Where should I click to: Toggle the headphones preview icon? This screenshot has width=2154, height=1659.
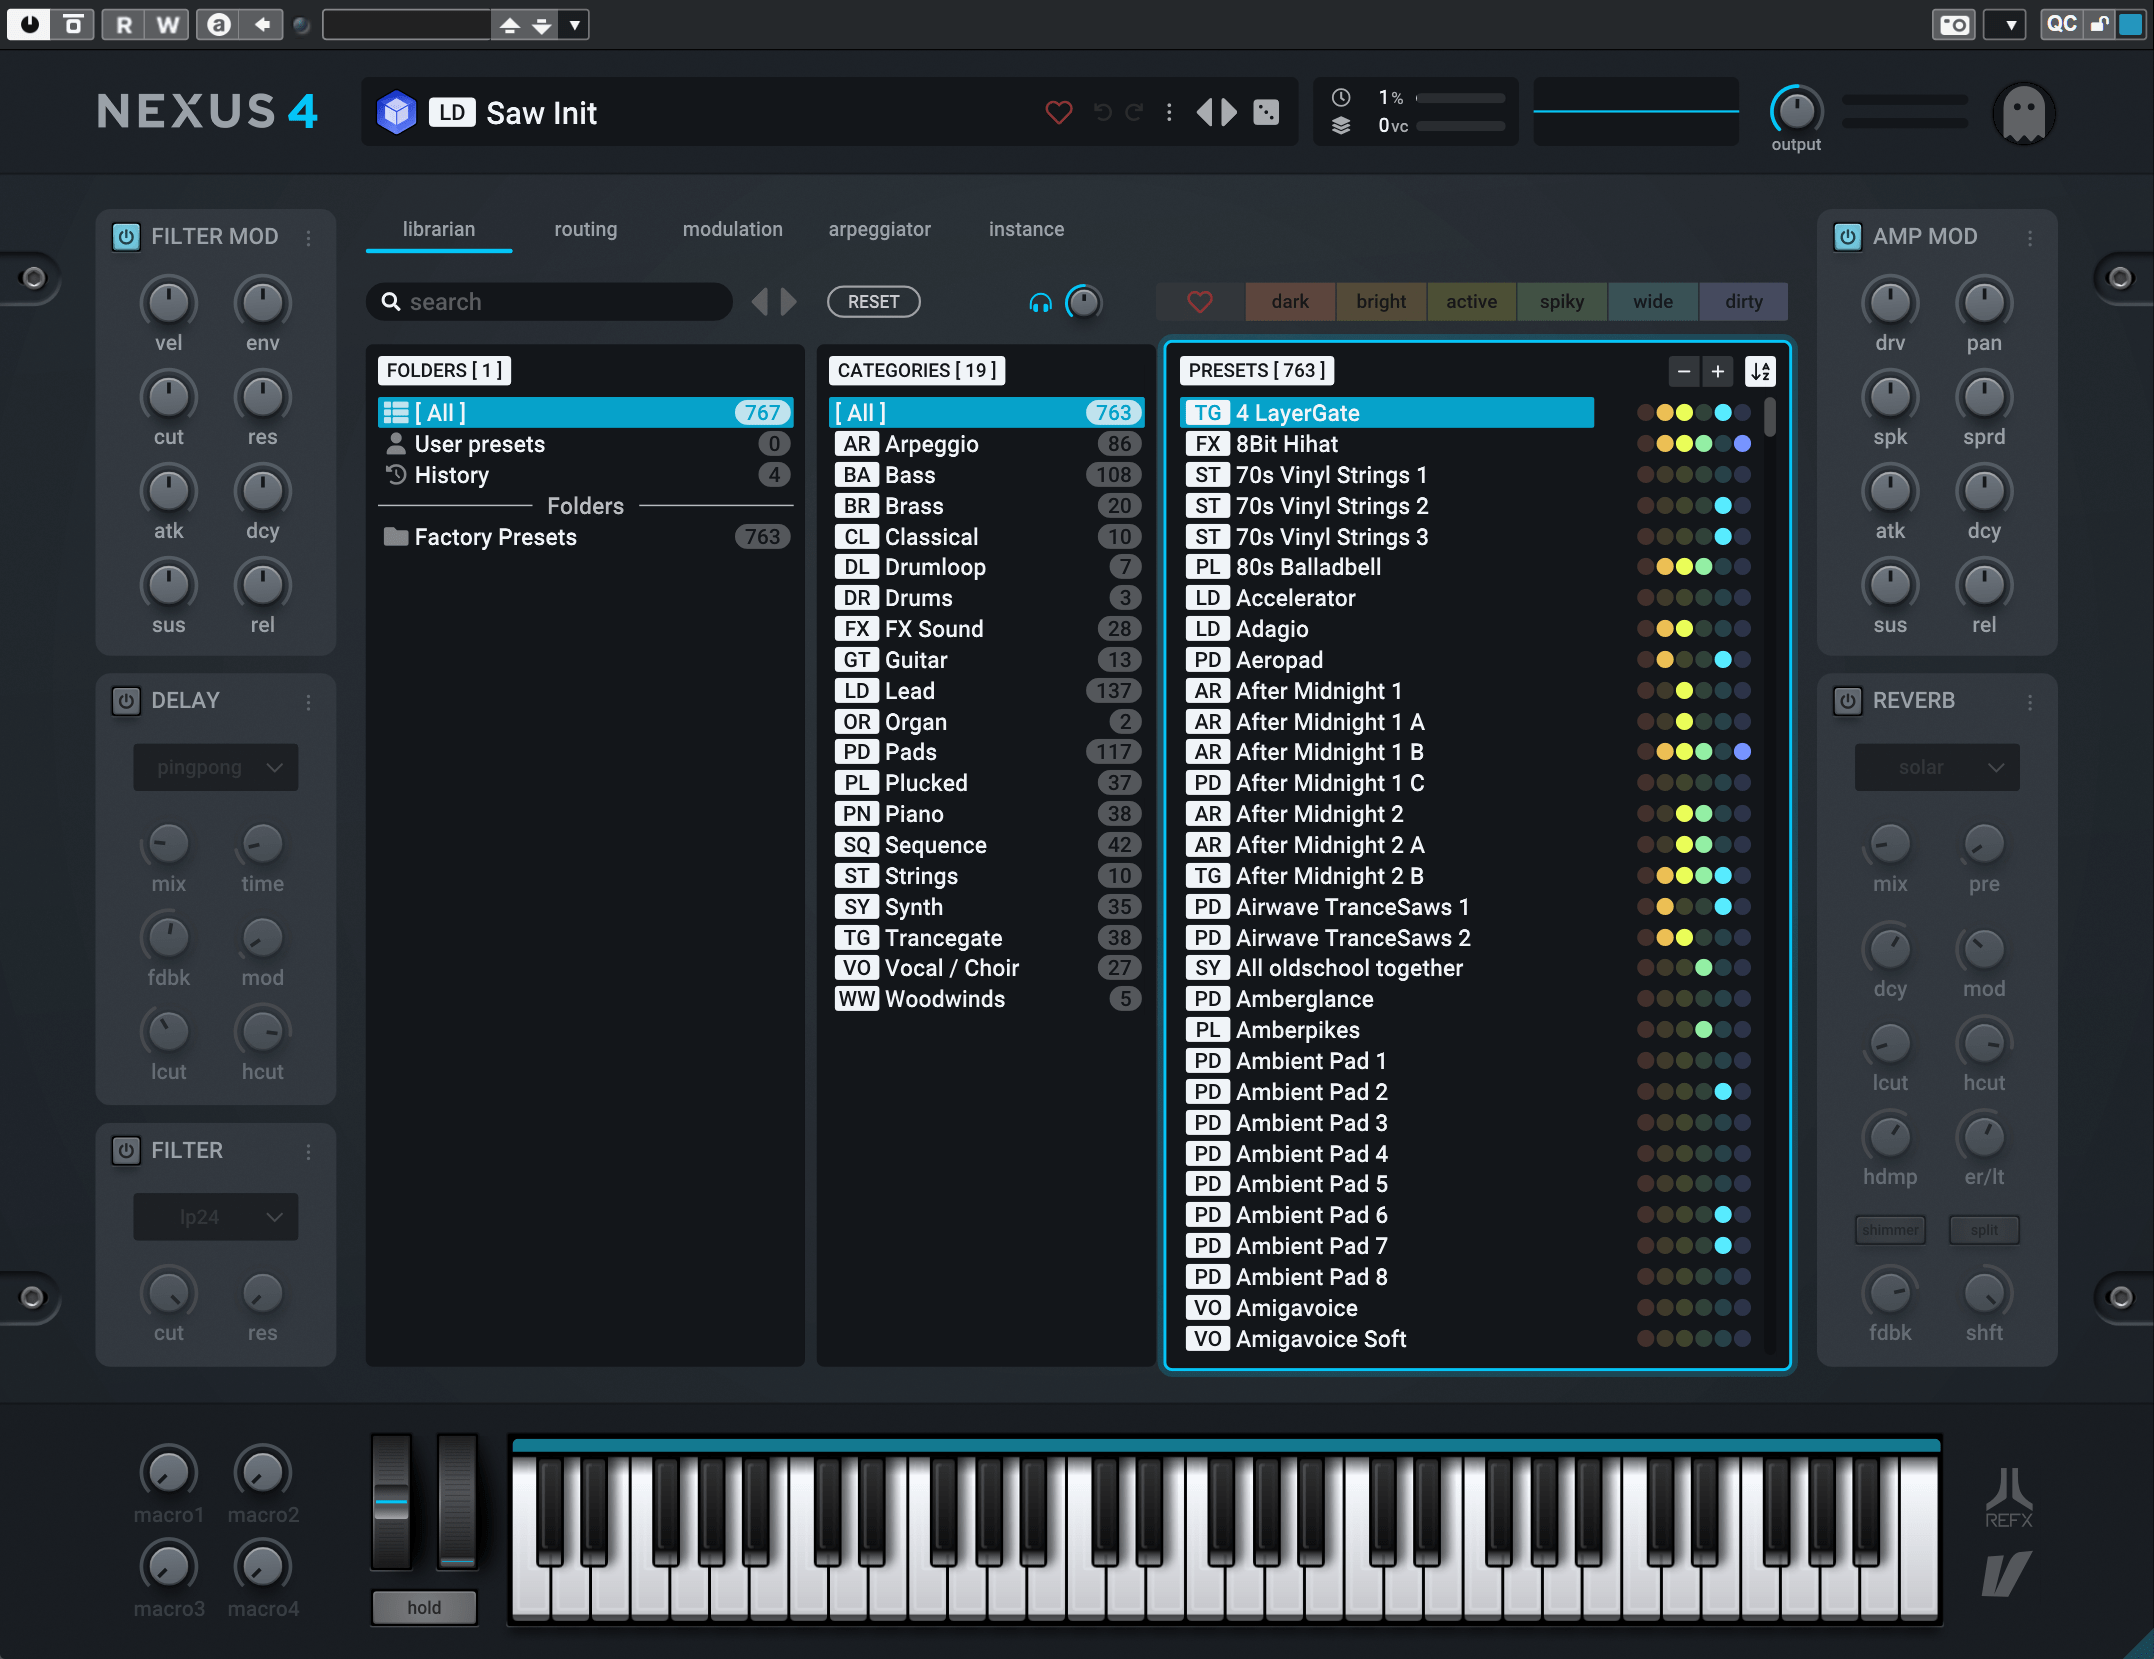pyautogui.click(x=1040, y=302)
